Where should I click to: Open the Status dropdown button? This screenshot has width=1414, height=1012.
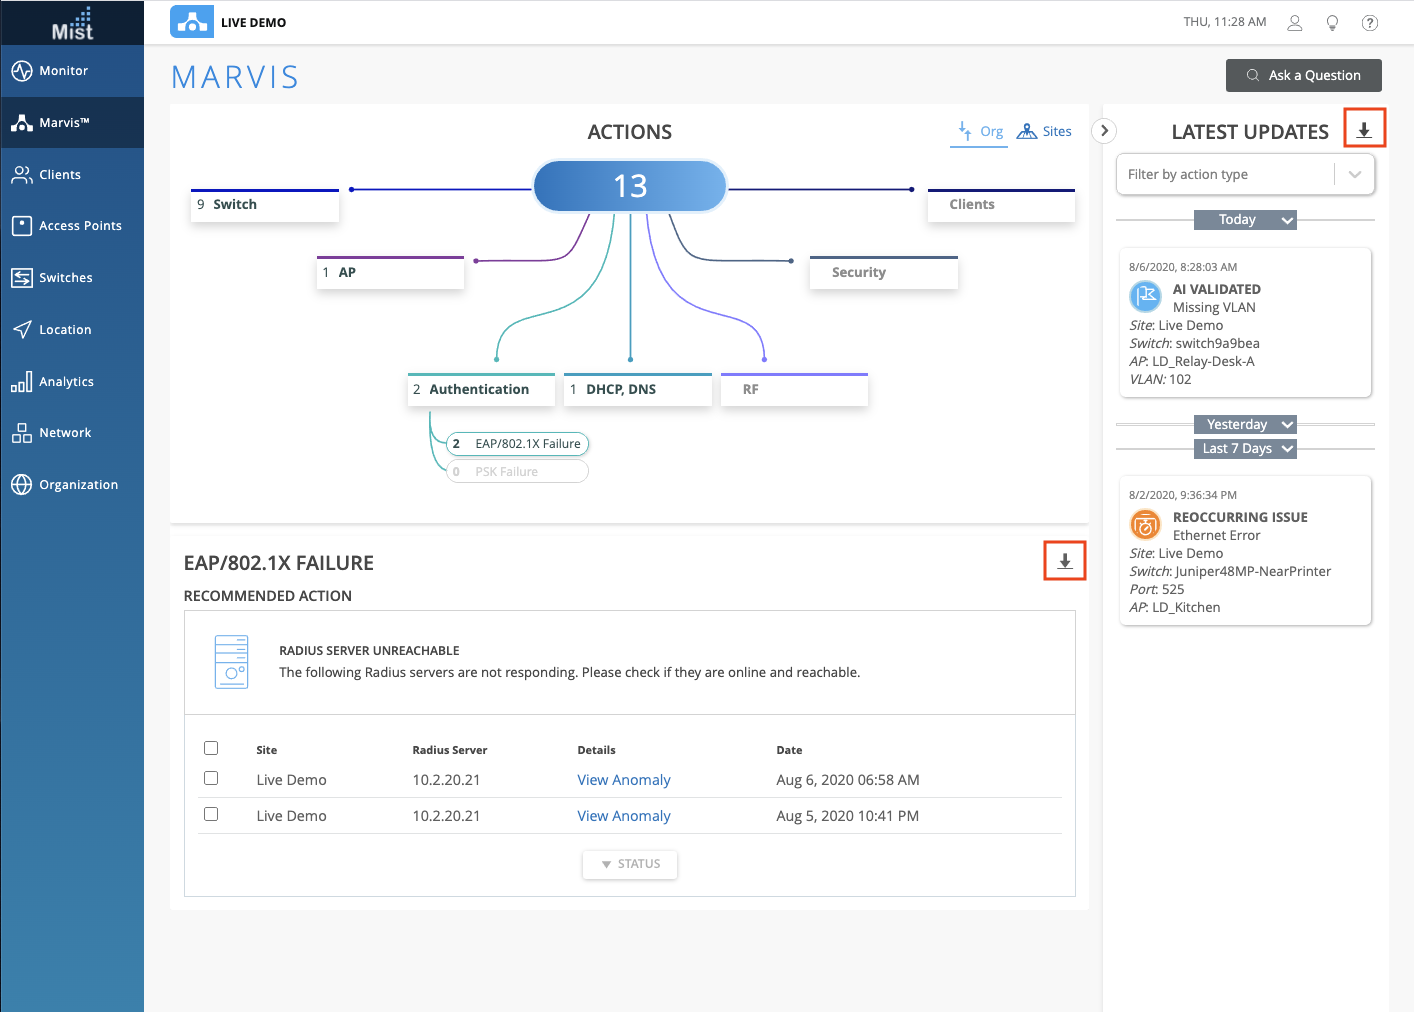point(630,864)
